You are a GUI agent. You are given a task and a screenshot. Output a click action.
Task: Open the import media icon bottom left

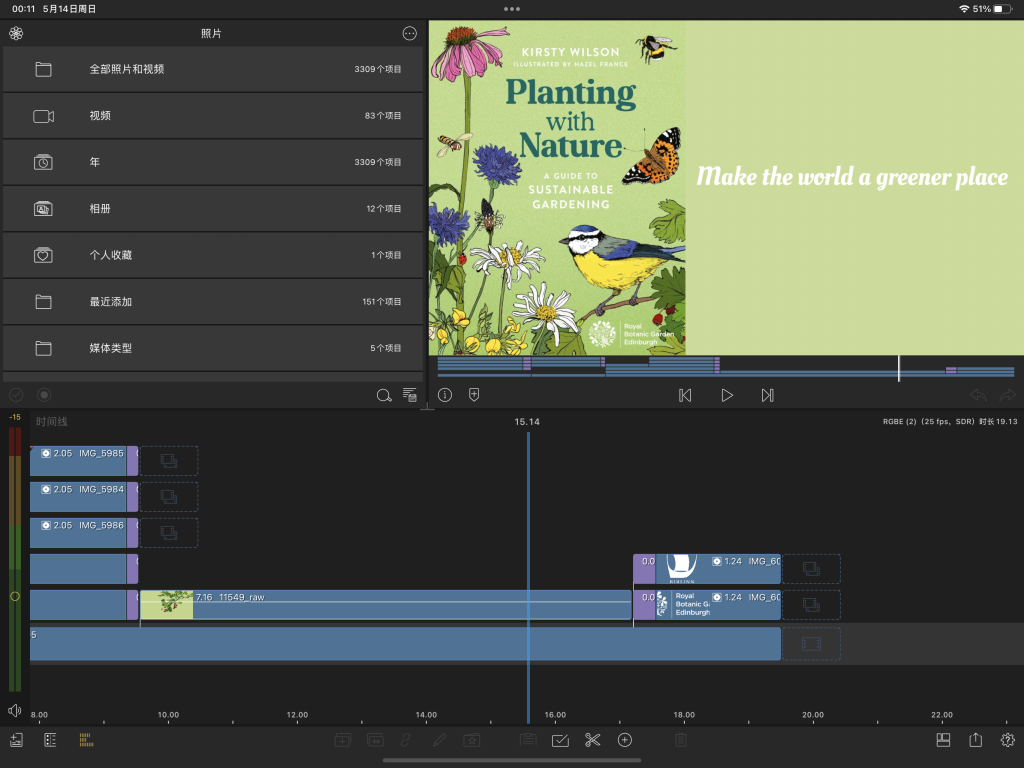tap(16, 740)
